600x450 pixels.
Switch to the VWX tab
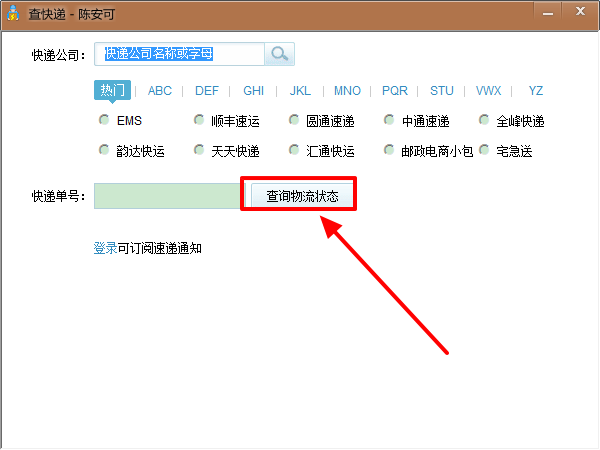488,91
